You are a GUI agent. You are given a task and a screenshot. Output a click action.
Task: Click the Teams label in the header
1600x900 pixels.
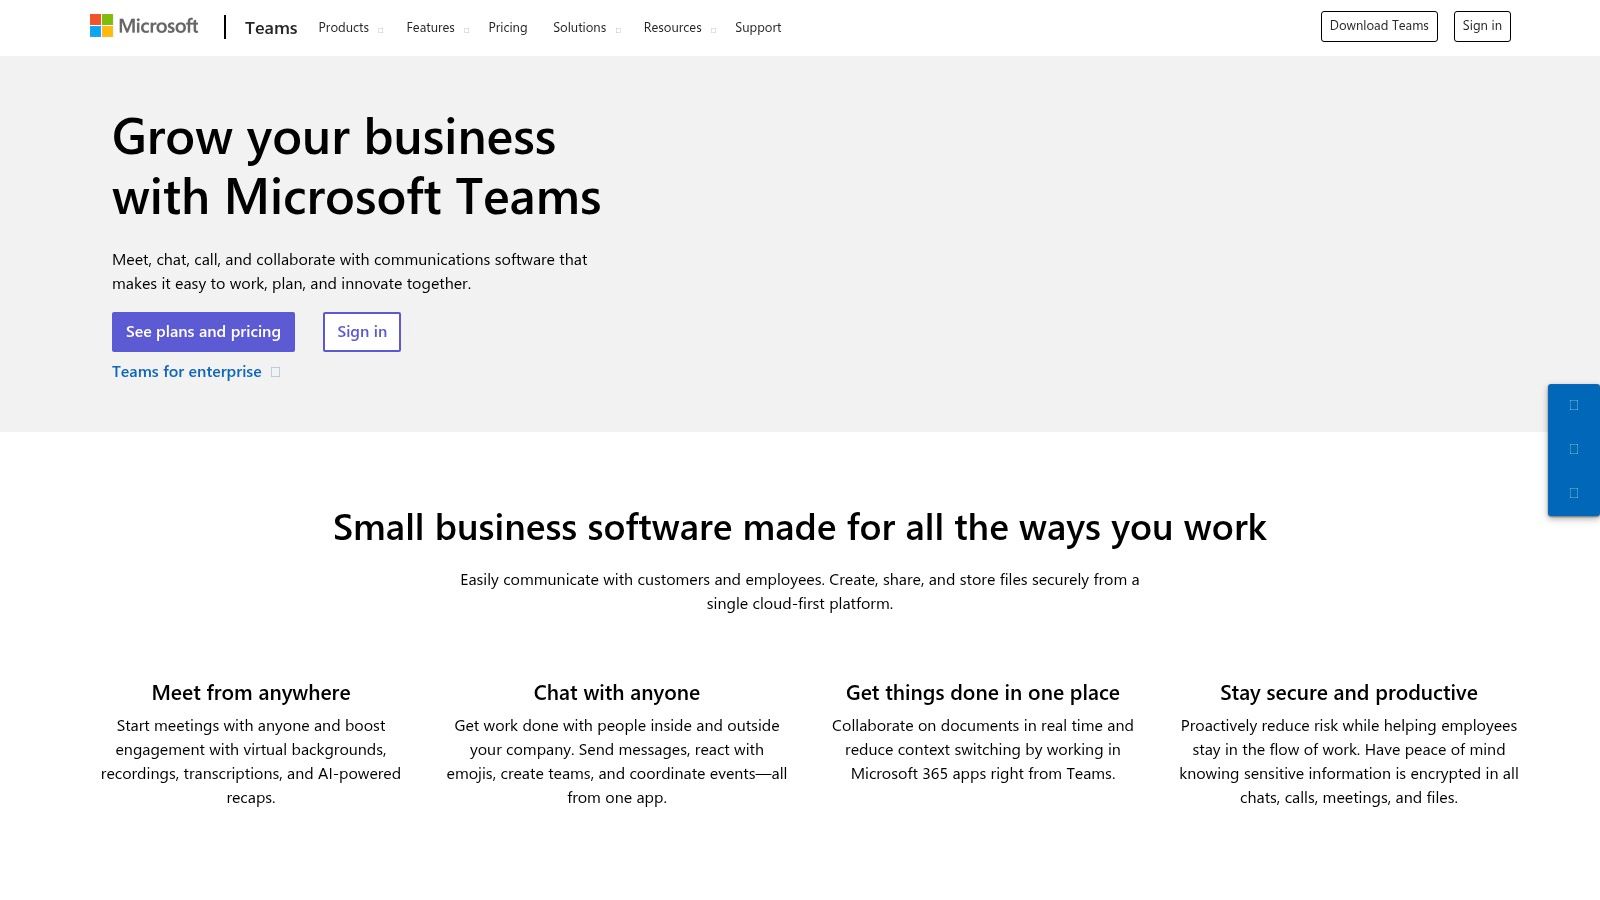(270, 27)
